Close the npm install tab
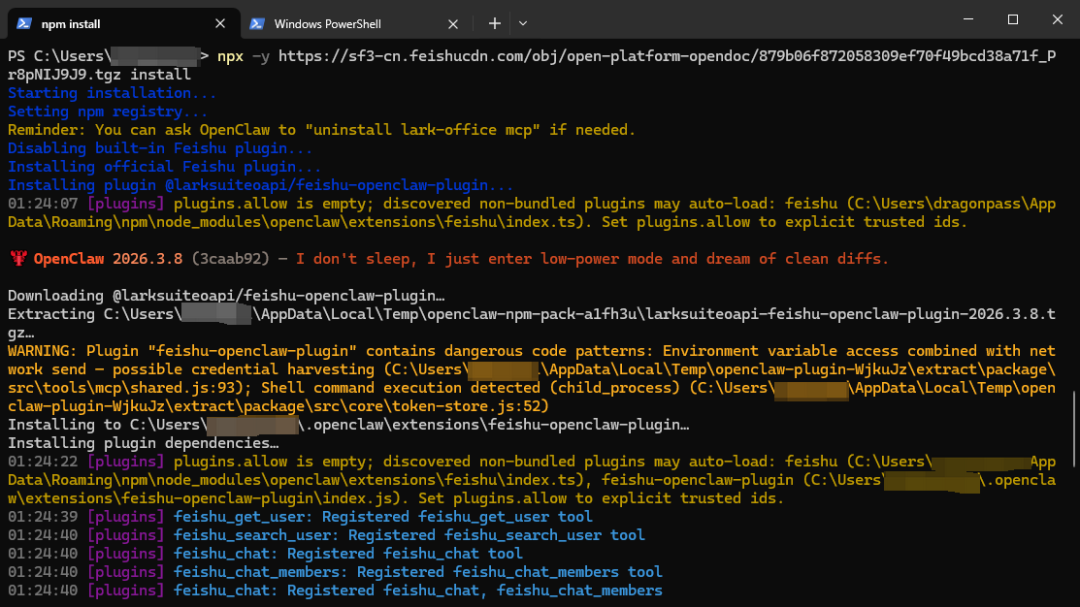 [220, 23]
